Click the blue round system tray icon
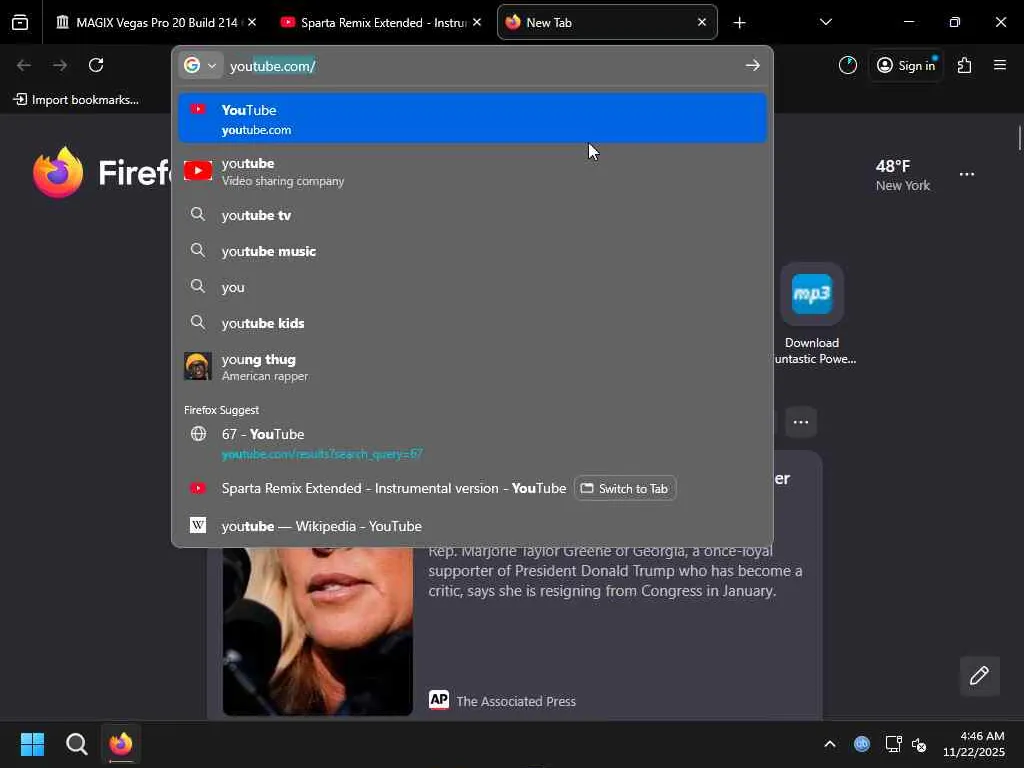Viewport: 1024px width, 768px height. (862, 744)
